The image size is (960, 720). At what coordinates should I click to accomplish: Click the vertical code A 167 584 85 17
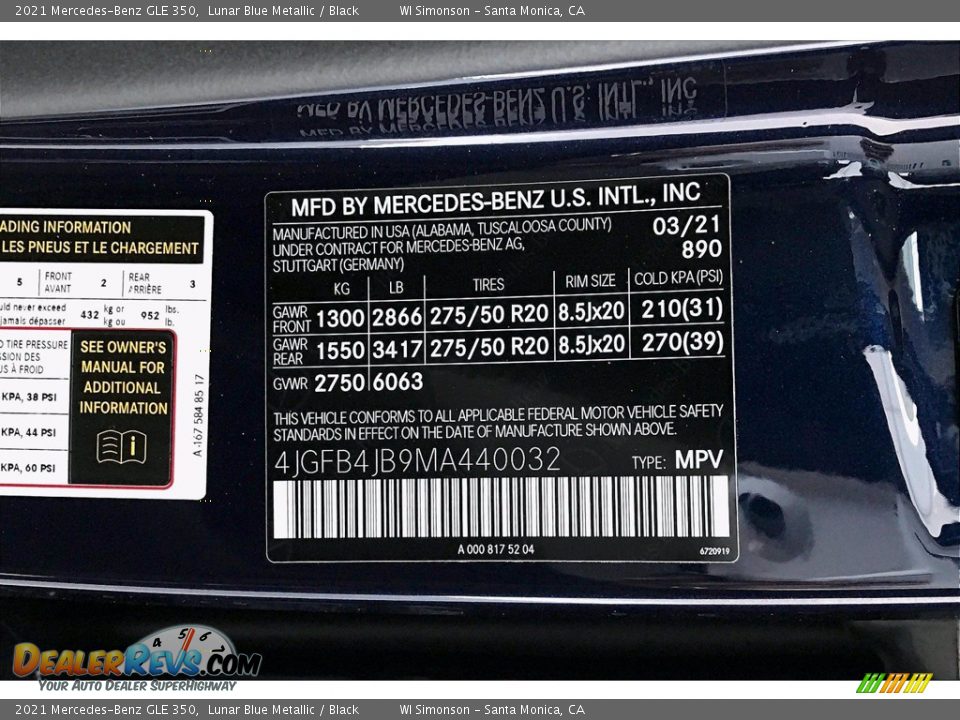[198, 415]
